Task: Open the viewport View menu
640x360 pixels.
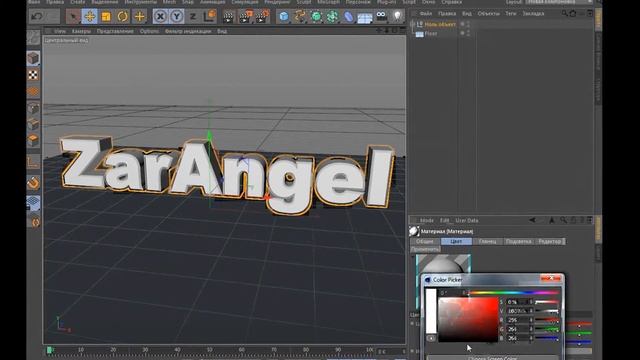Action: tap(60, 31)
